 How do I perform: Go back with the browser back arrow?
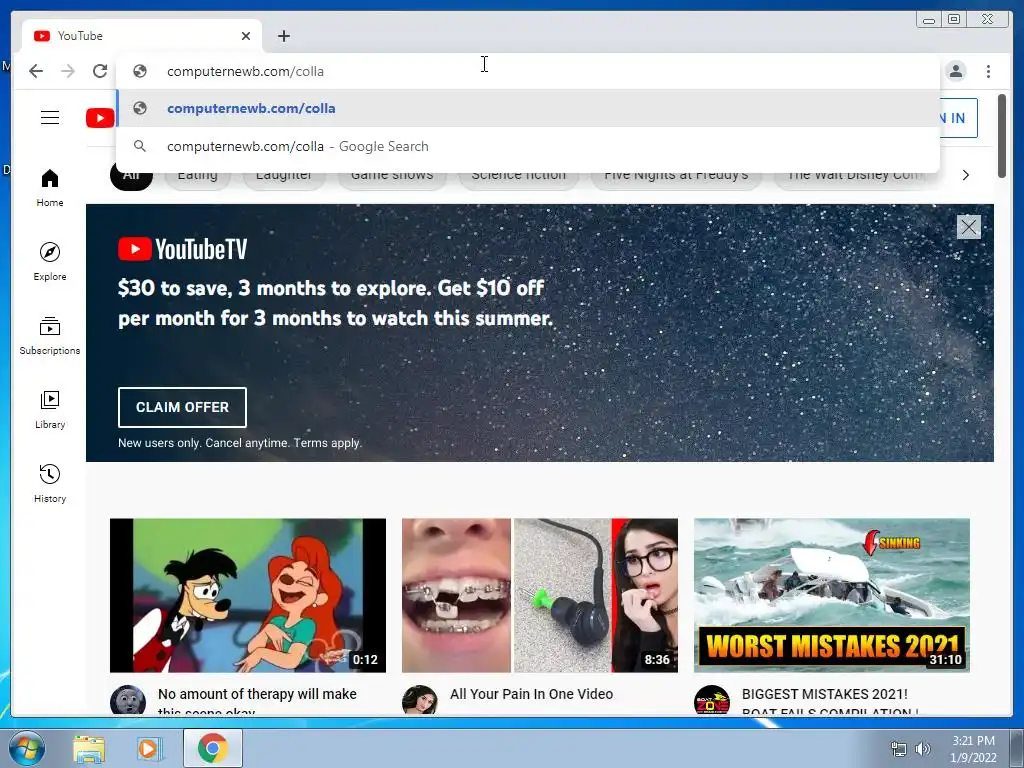[x=36, y=71]
